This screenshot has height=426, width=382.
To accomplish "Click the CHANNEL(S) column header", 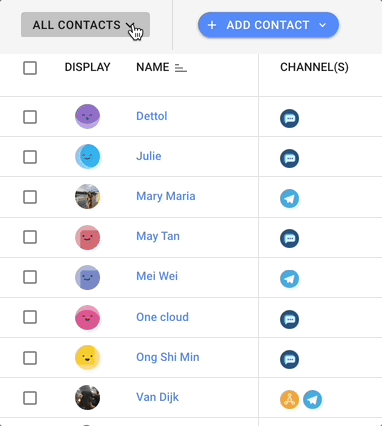I will click(314, 67).
